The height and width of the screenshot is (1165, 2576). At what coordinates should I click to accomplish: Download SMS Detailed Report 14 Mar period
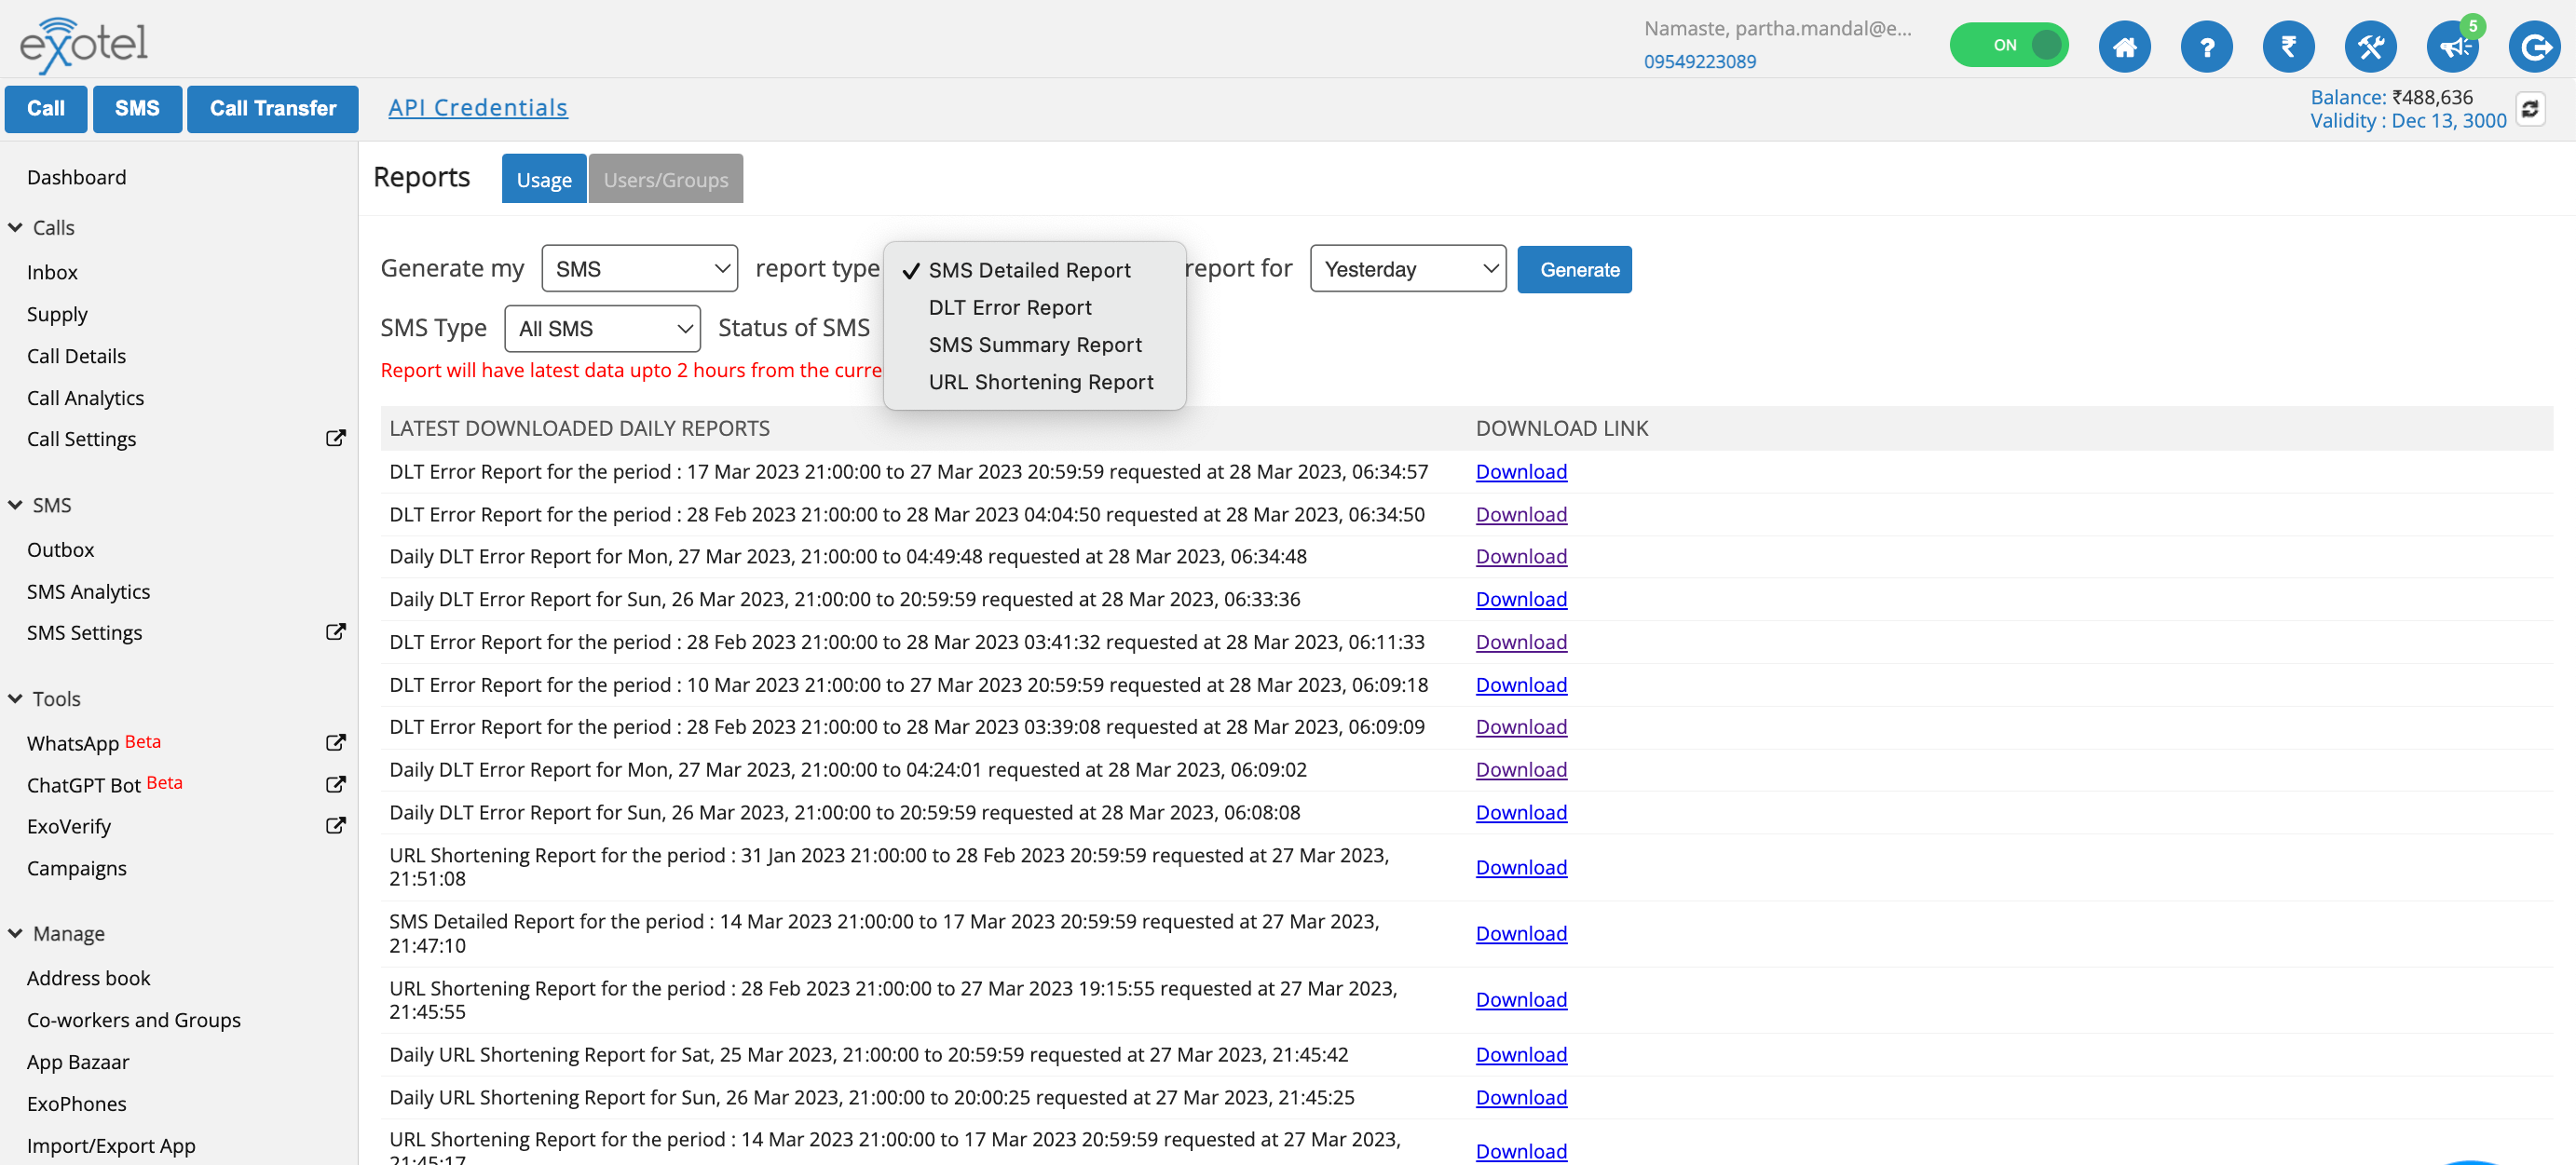coord(1521,933)
